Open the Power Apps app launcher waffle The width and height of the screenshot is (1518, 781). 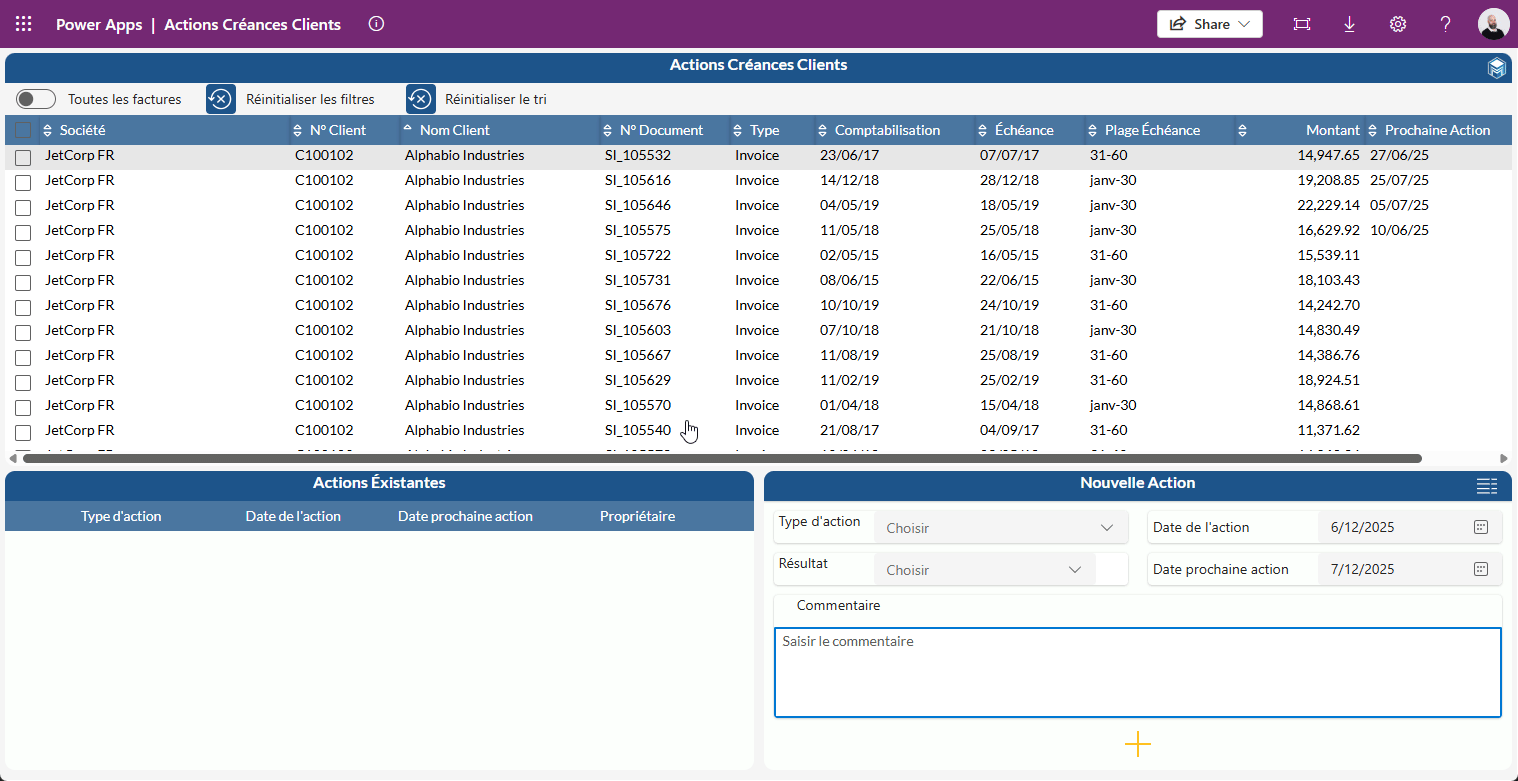(x=24, y=24)
